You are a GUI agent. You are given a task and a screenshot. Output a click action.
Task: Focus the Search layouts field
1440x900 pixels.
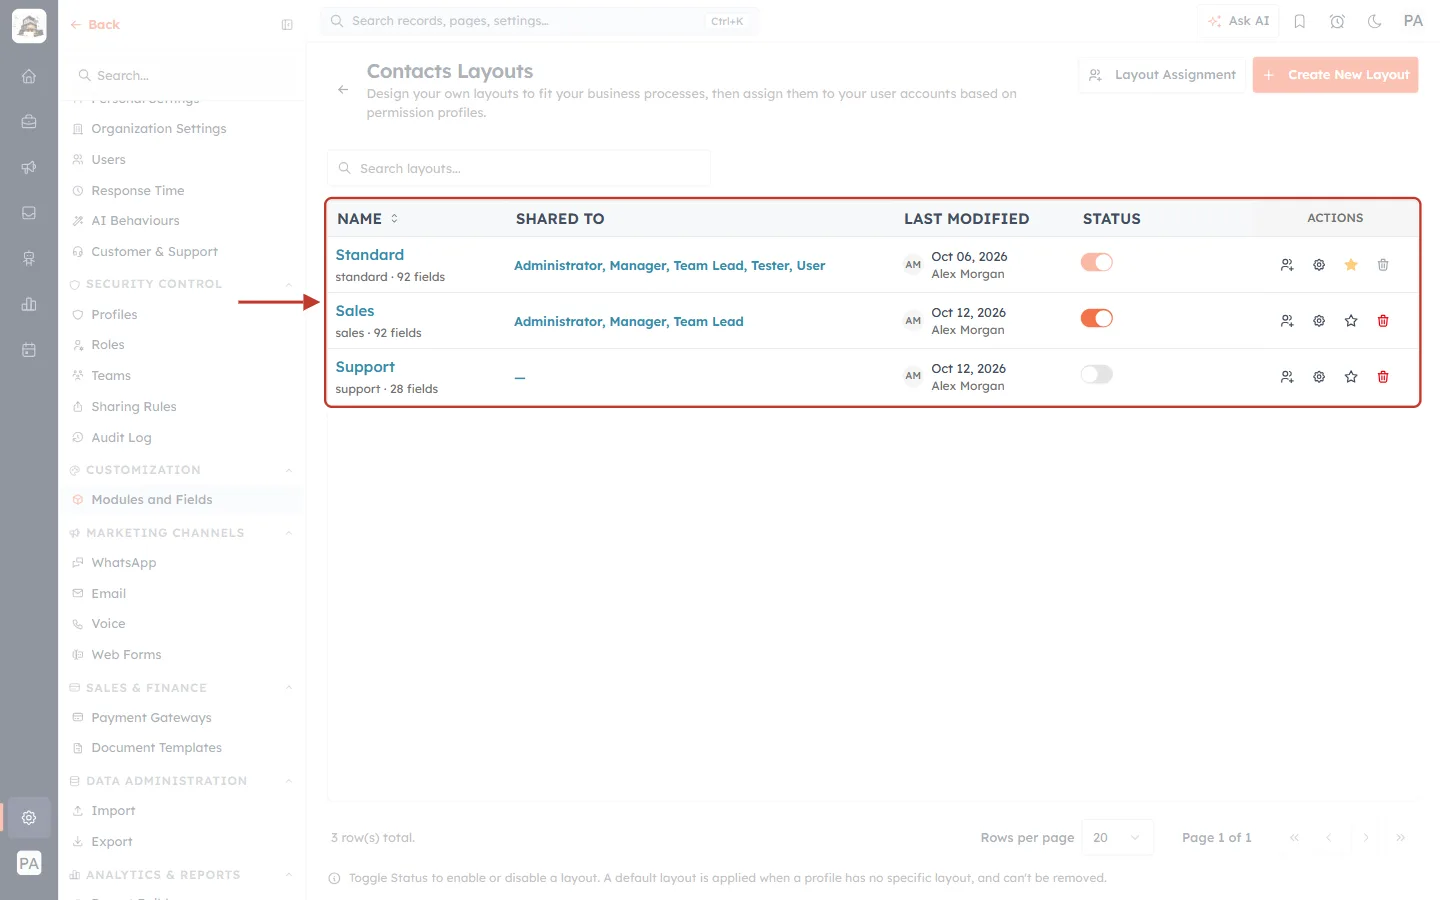click(x=519, y=169)
